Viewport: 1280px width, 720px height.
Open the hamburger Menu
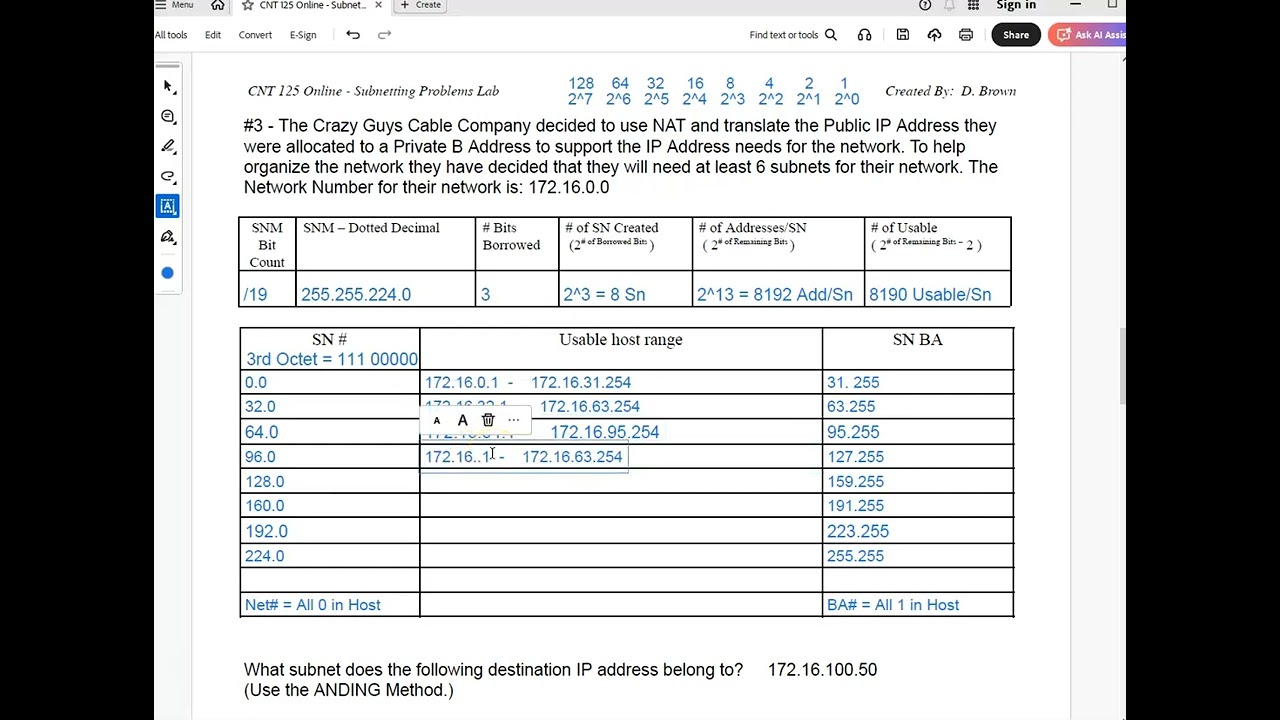pos(175,5)
